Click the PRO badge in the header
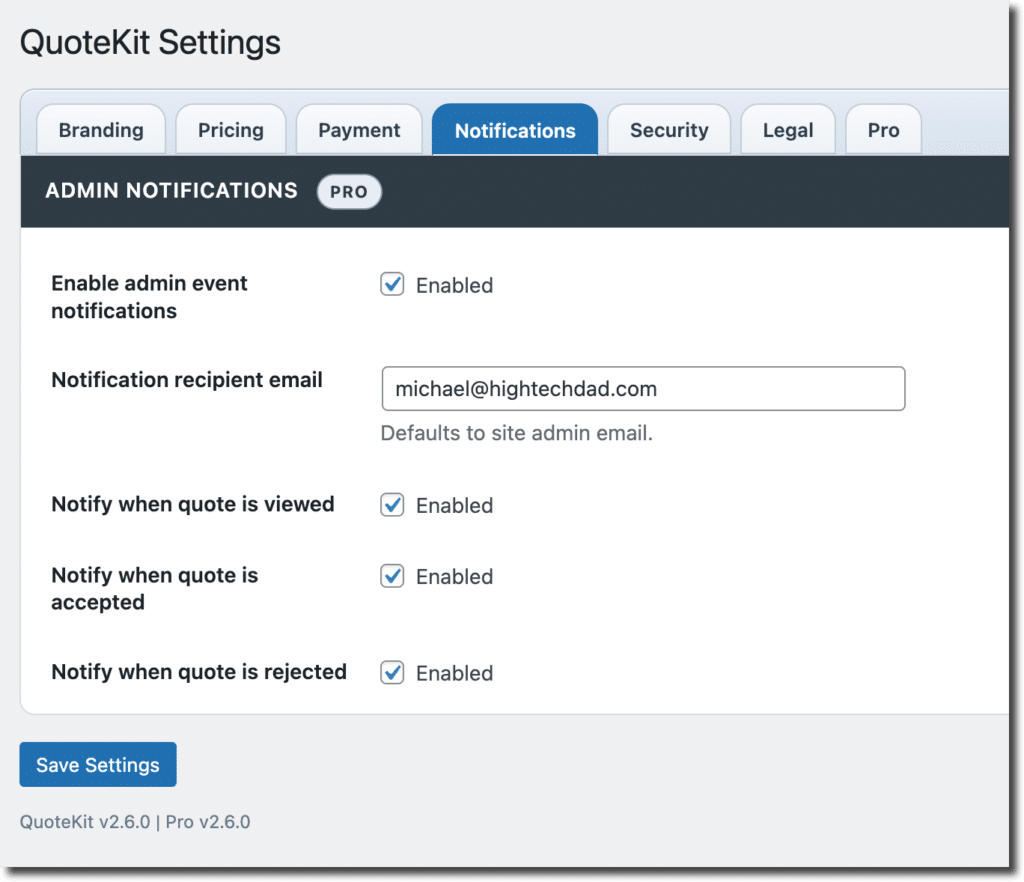The height and width of the screenshot is (882, 1024). (349, 191)
